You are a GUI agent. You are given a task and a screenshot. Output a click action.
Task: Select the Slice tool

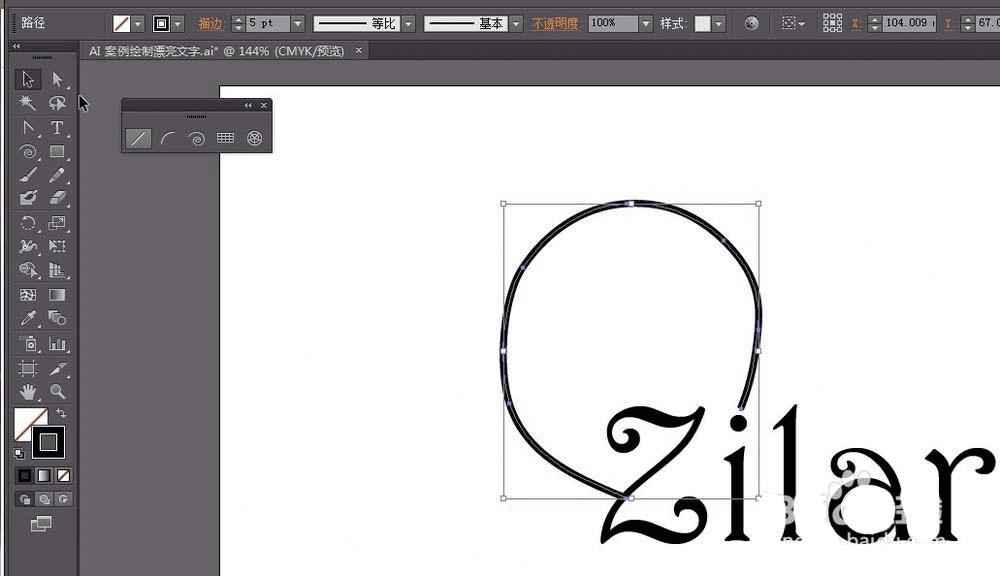point(57,368)
